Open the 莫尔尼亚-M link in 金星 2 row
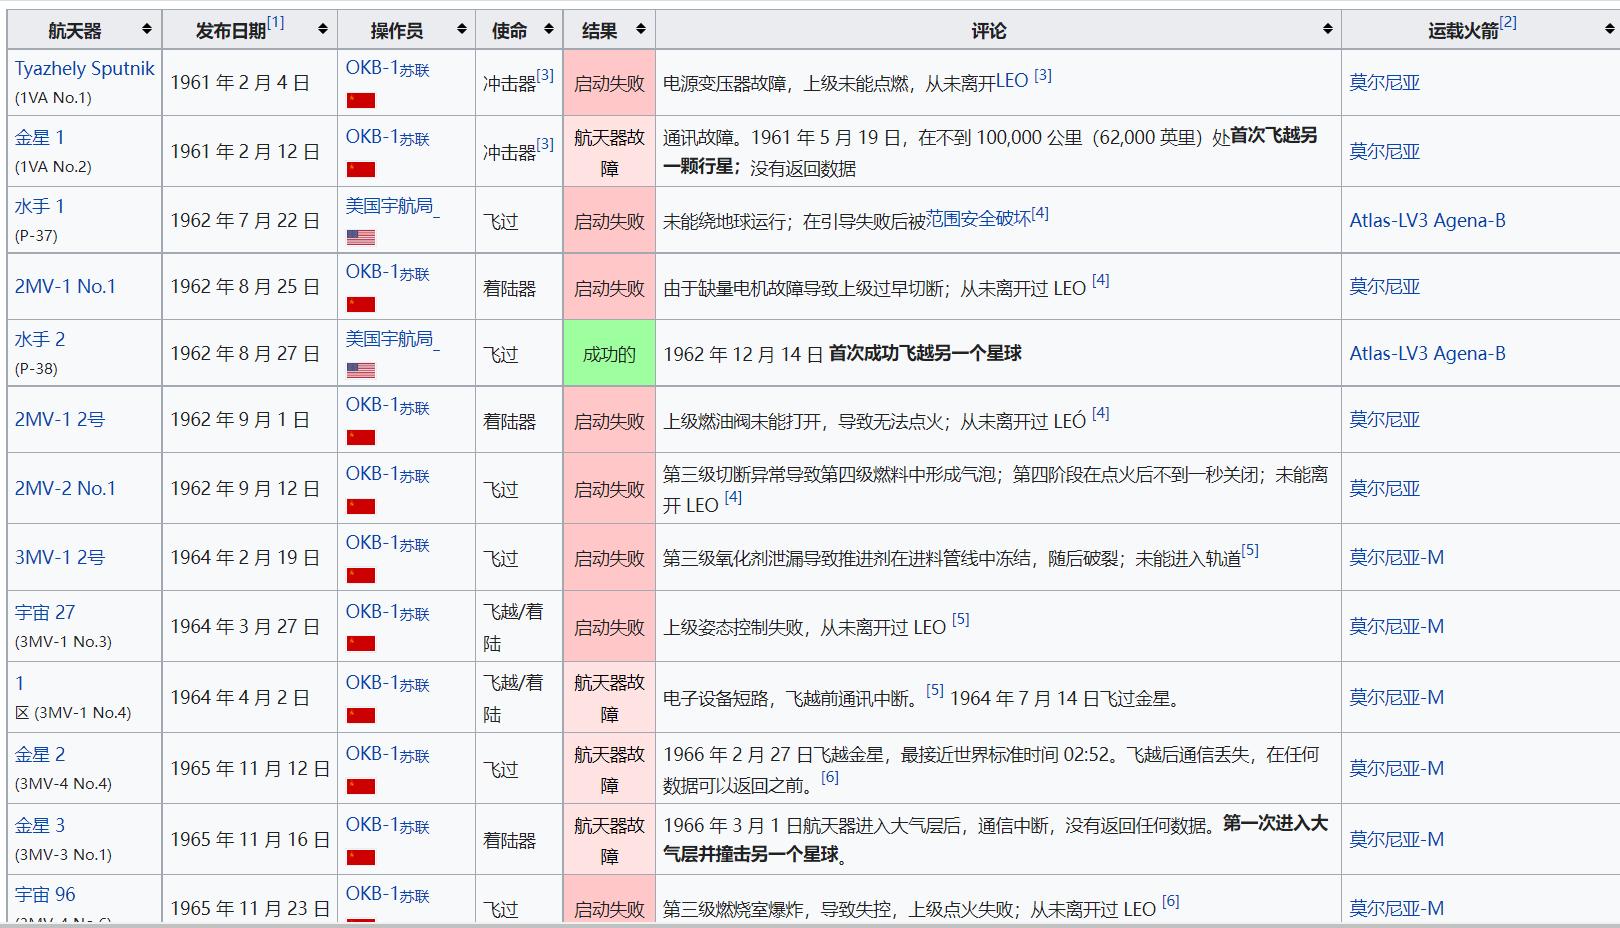 1396,768
